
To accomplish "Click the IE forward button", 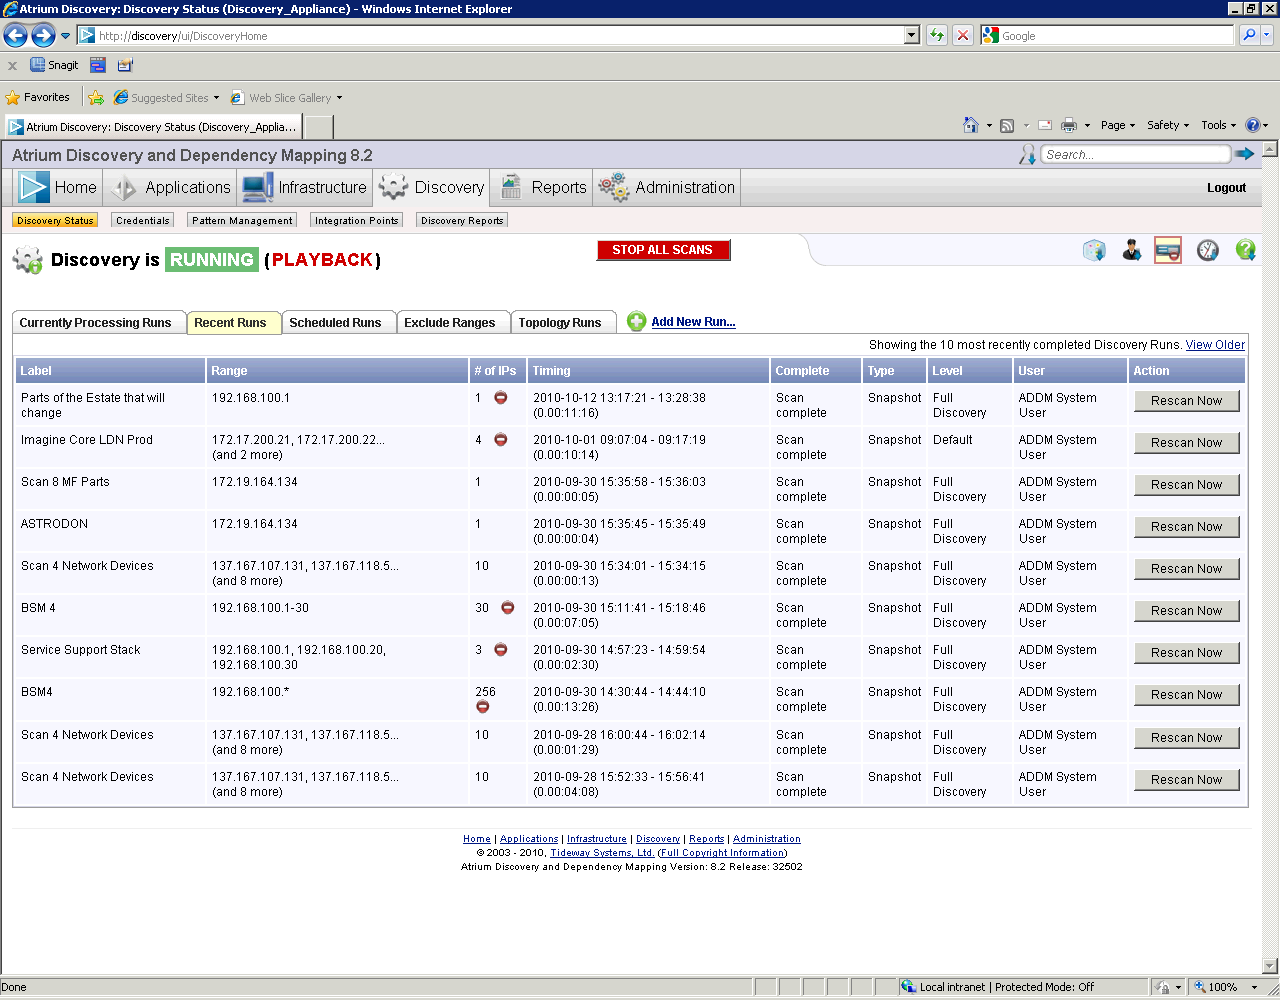I will click(x=43, y=36).
